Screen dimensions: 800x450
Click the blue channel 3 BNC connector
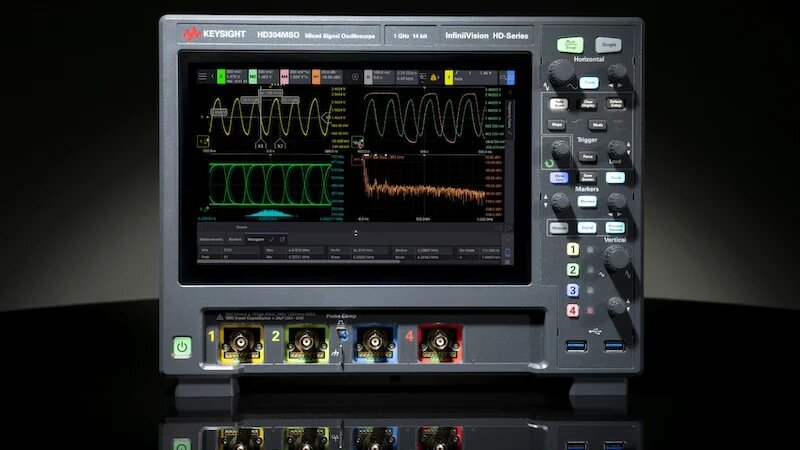coord(375,343)
